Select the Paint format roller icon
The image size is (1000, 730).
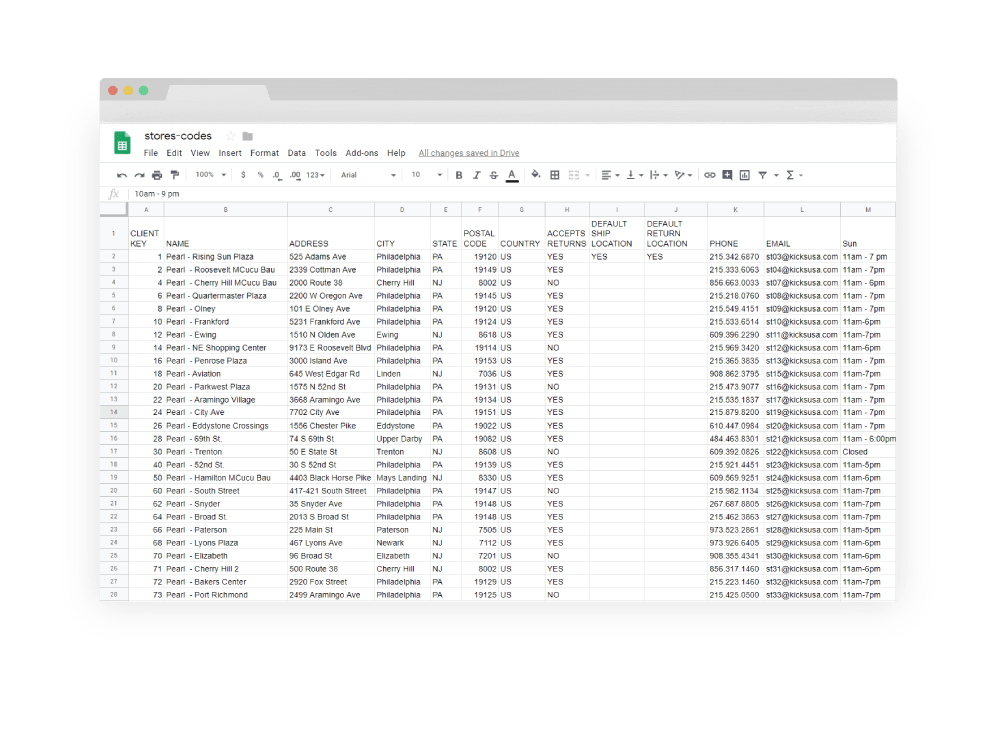click(174, 175)
